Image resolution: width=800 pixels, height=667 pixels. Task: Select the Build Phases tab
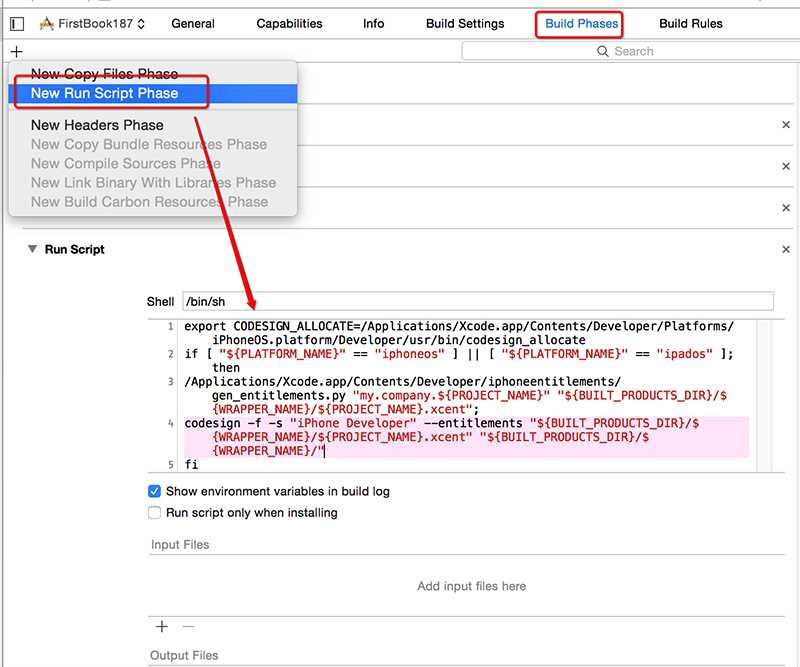(581, 23)
